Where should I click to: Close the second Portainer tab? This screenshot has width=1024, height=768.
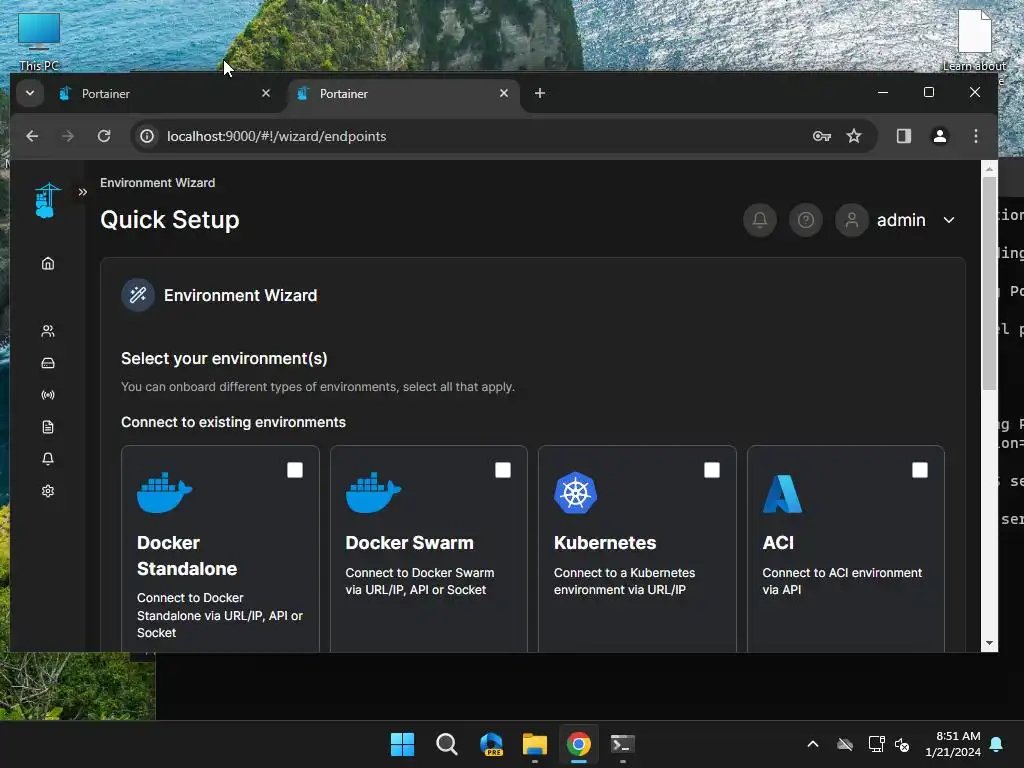point(504,93)
